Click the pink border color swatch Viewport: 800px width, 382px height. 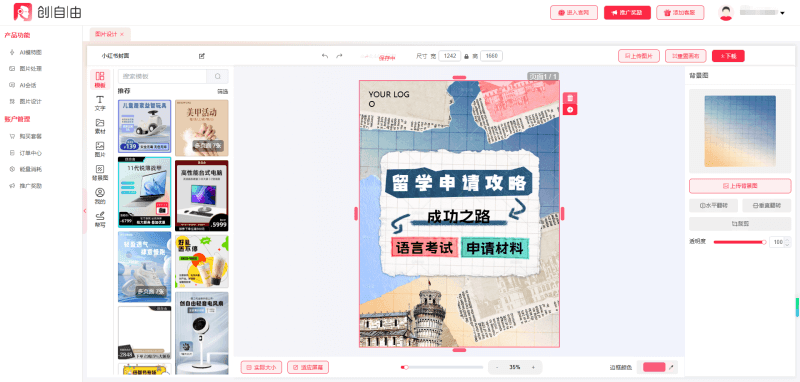[654, 367]
